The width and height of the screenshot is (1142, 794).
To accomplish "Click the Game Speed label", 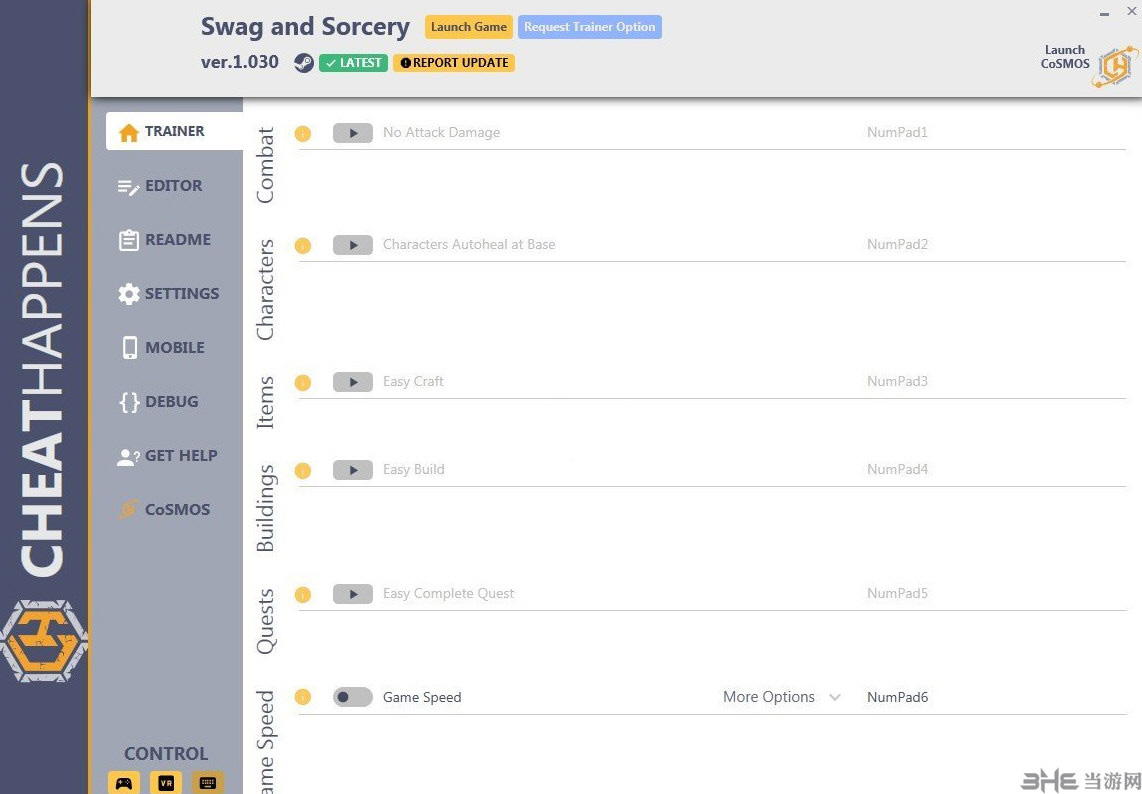I will (x=422, y=697).
